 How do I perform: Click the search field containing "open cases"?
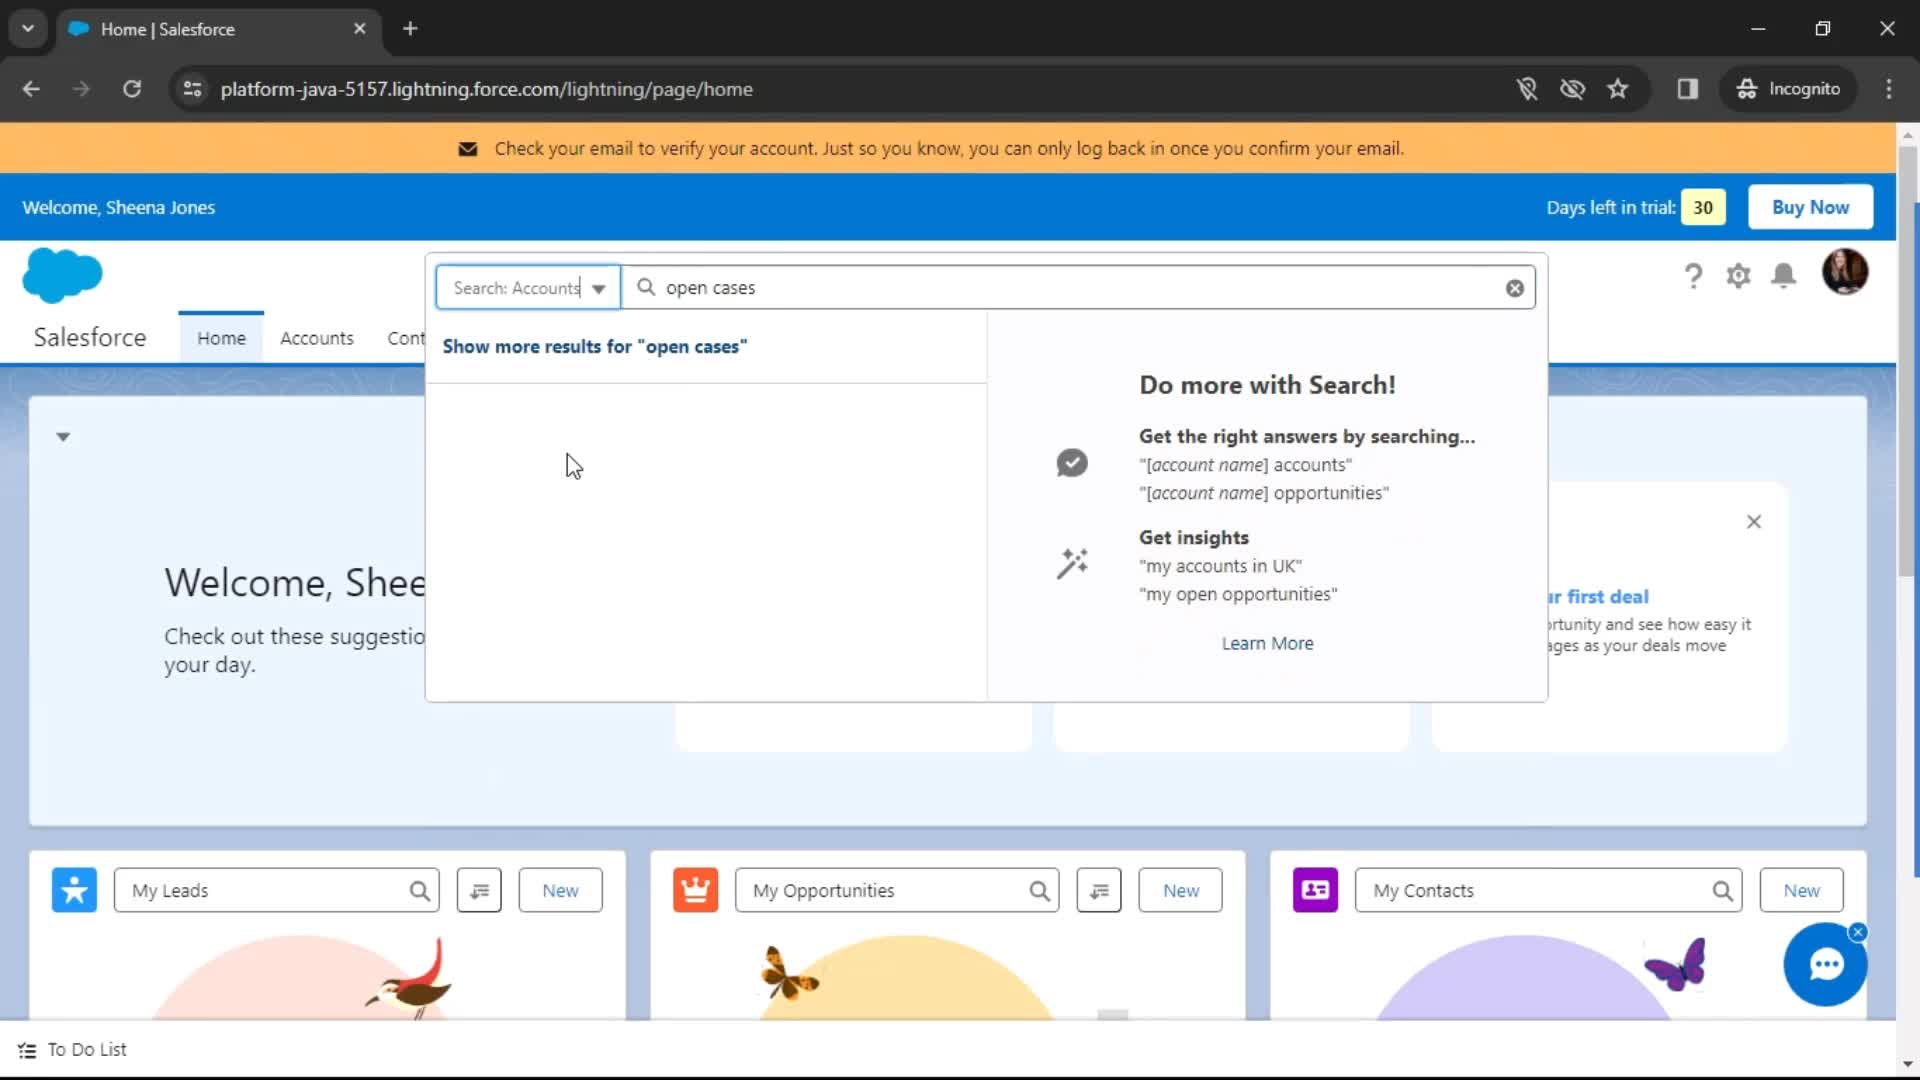1078,288
